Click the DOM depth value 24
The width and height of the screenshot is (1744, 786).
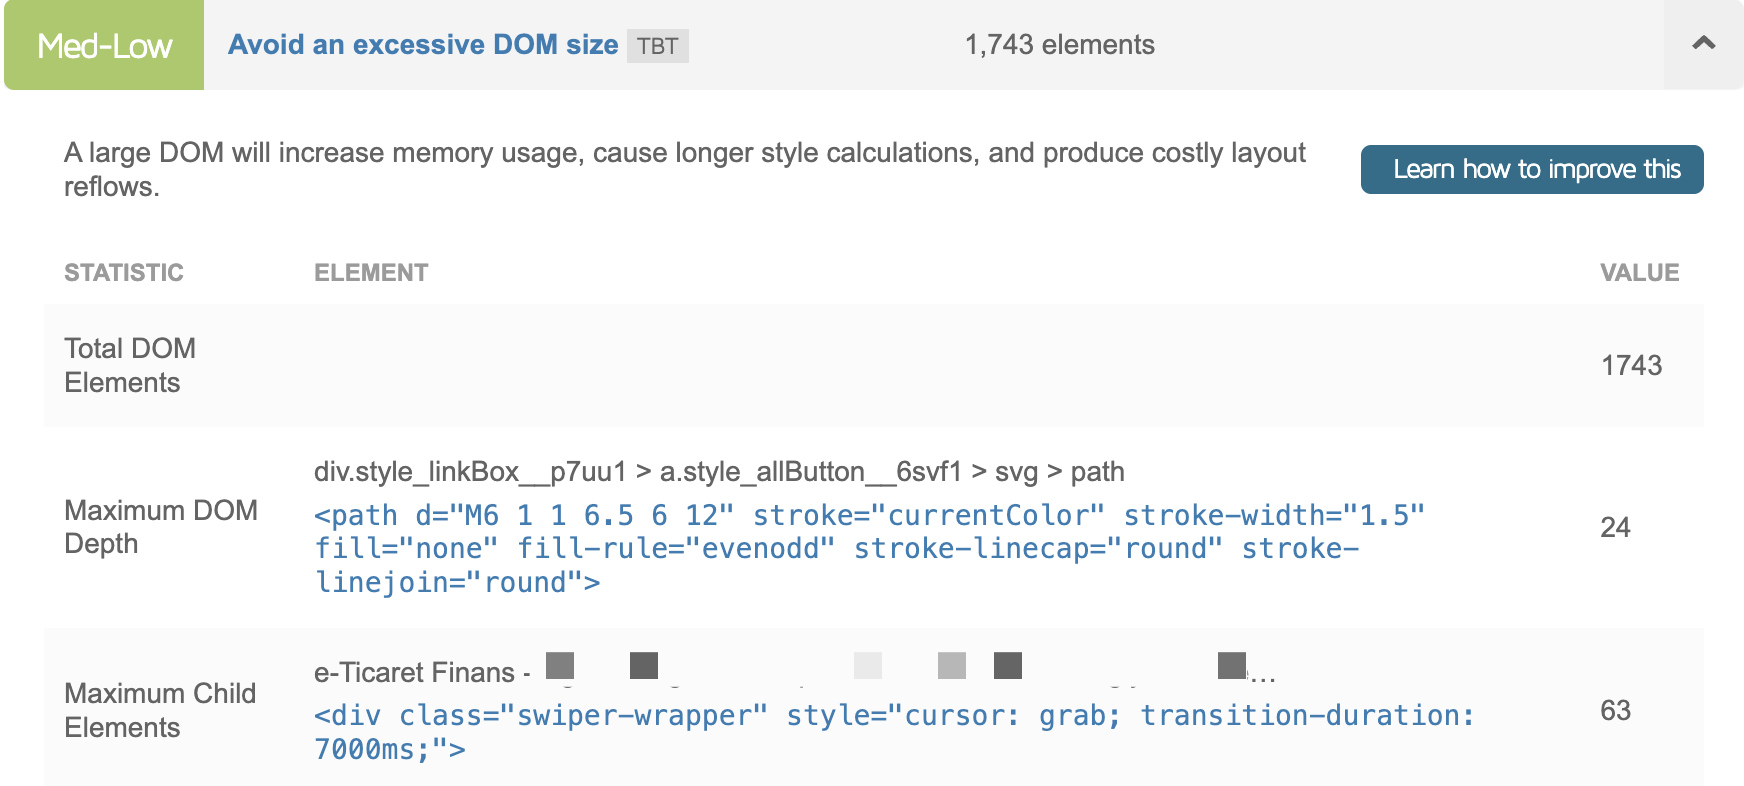[x=1615, y=527]
